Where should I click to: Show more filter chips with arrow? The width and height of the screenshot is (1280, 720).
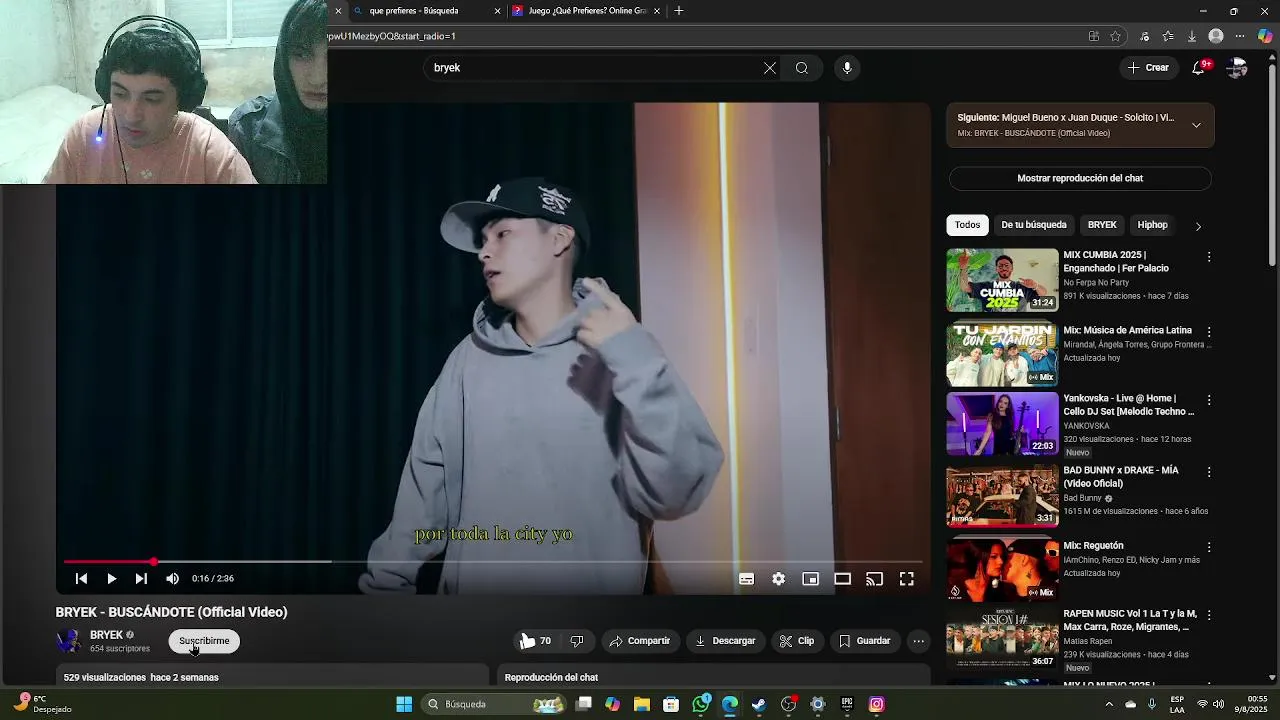pos(1198,226)
